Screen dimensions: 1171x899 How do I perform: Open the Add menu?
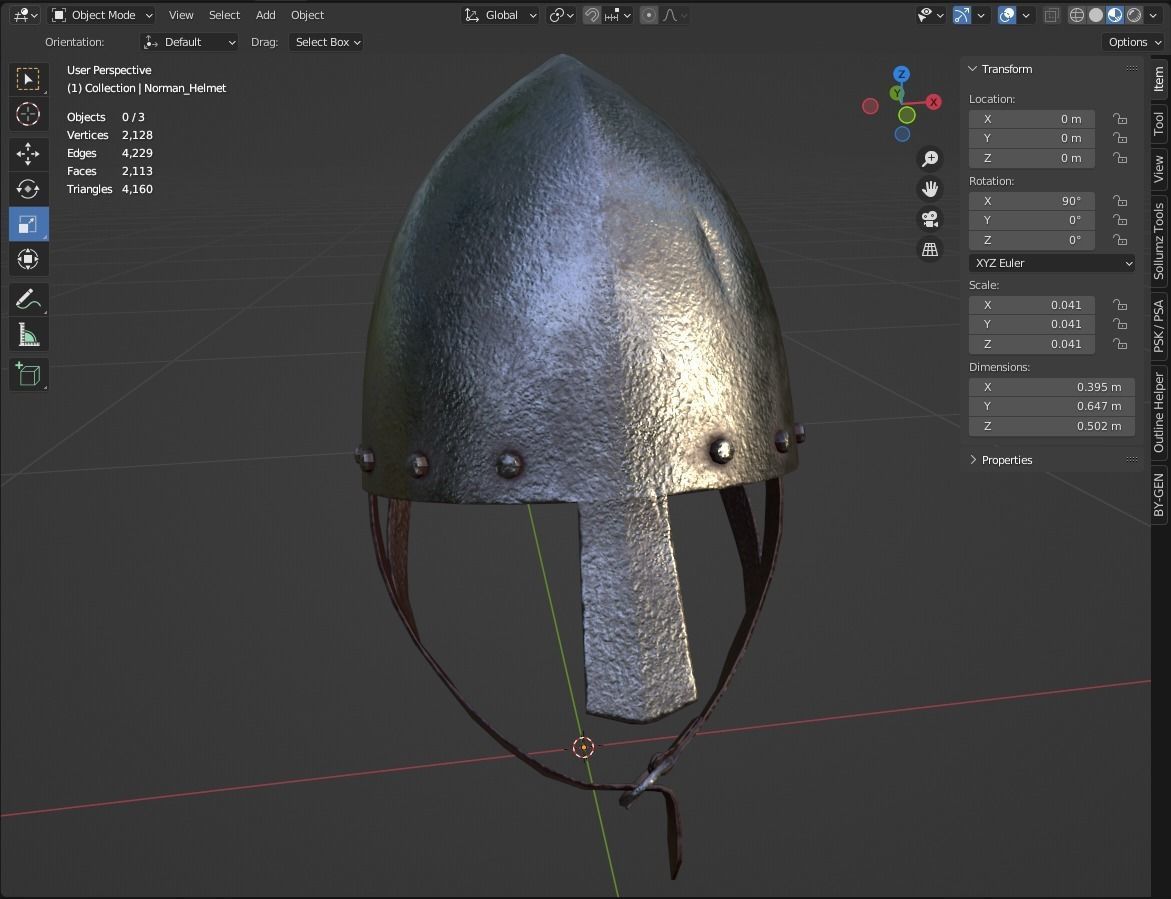265,15
